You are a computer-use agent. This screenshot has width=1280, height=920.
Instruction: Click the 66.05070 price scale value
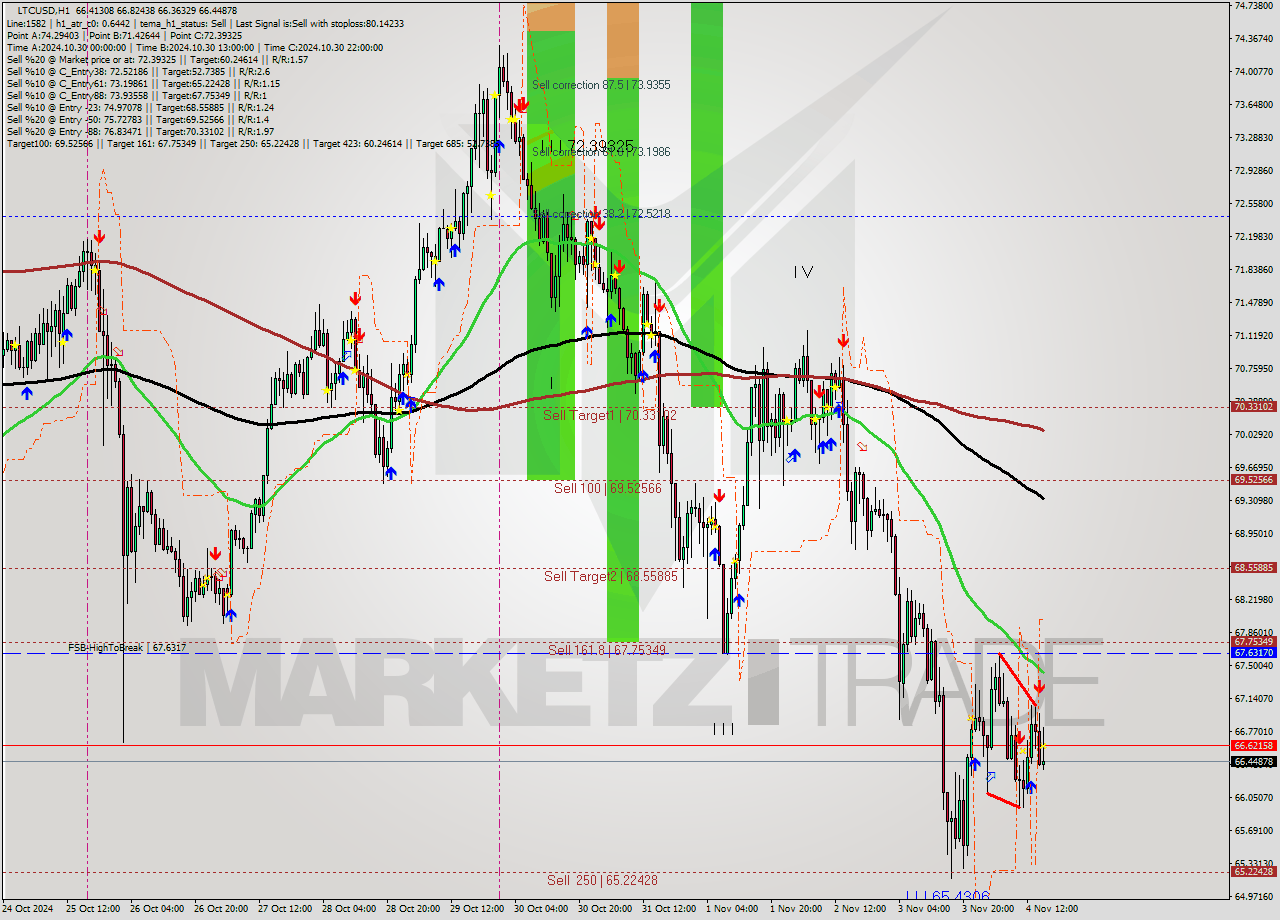[1253, 797]
